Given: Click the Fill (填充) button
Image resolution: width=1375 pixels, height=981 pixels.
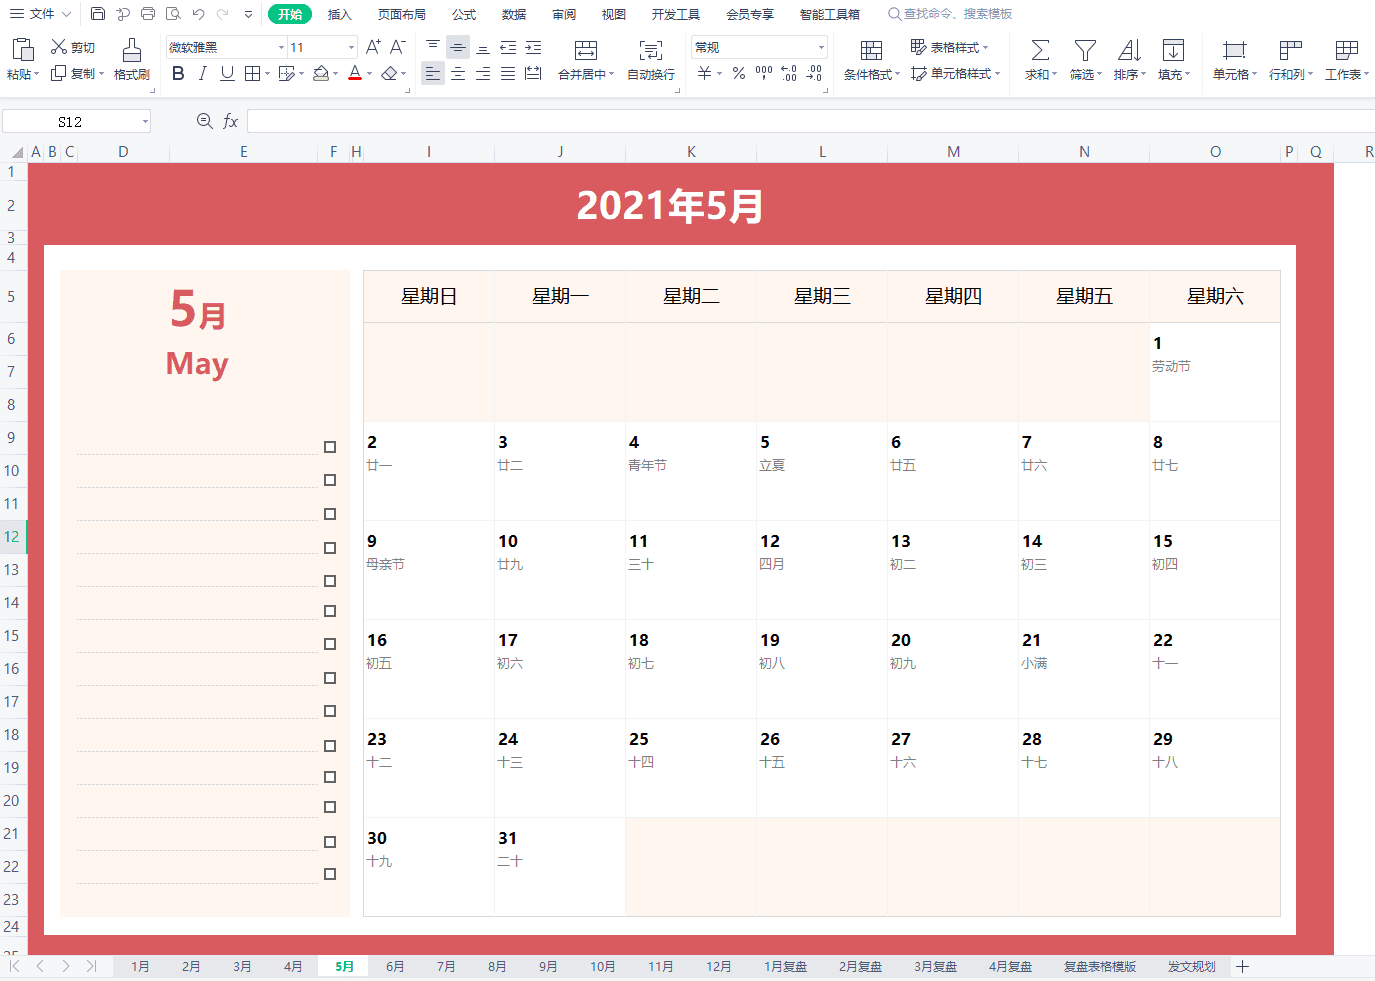Looking at the screenshot, I should click(x=1173, y=59).
